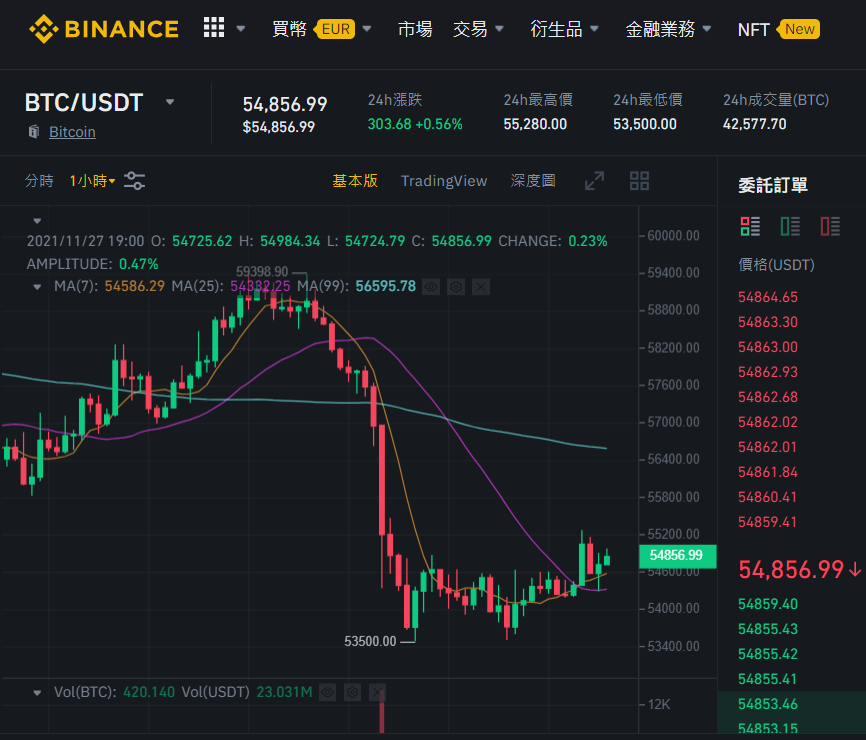Select bid price 54855.42
Viewport: 866px width, 740px height.
pyautogui.click(x=768, y=654)
